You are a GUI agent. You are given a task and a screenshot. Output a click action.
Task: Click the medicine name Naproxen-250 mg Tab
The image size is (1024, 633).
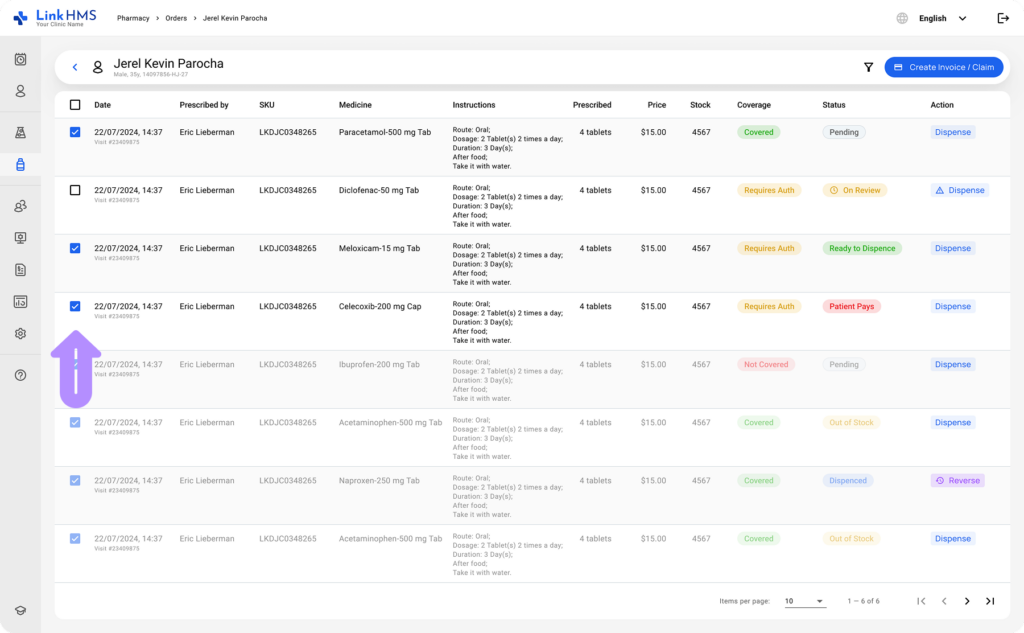coord(379,480)
